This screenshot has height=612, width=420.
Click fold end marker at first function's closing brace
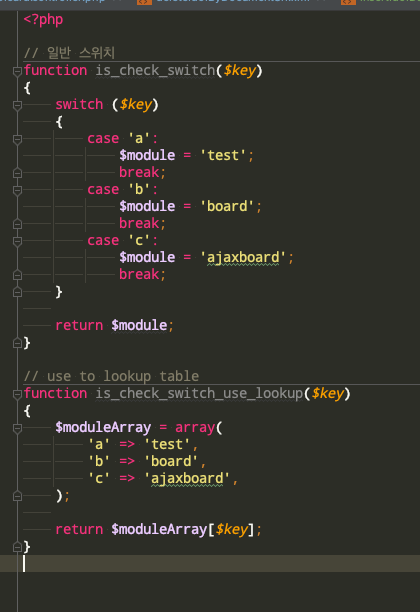(x=17, y=343)
